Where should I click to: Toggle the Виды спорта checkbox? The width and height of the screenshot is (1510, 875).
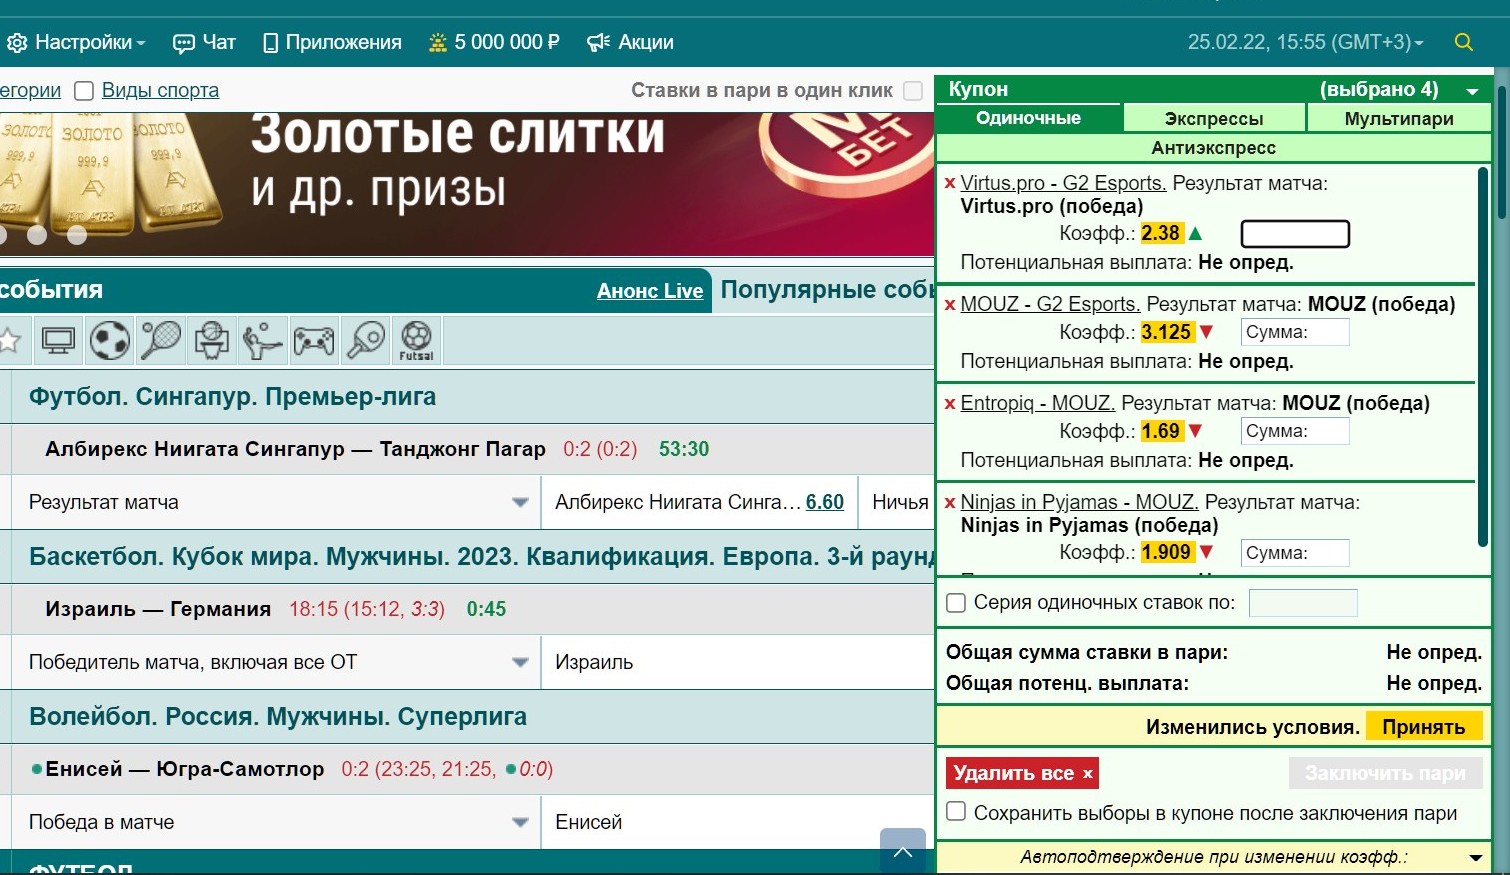tap(84, 91)
